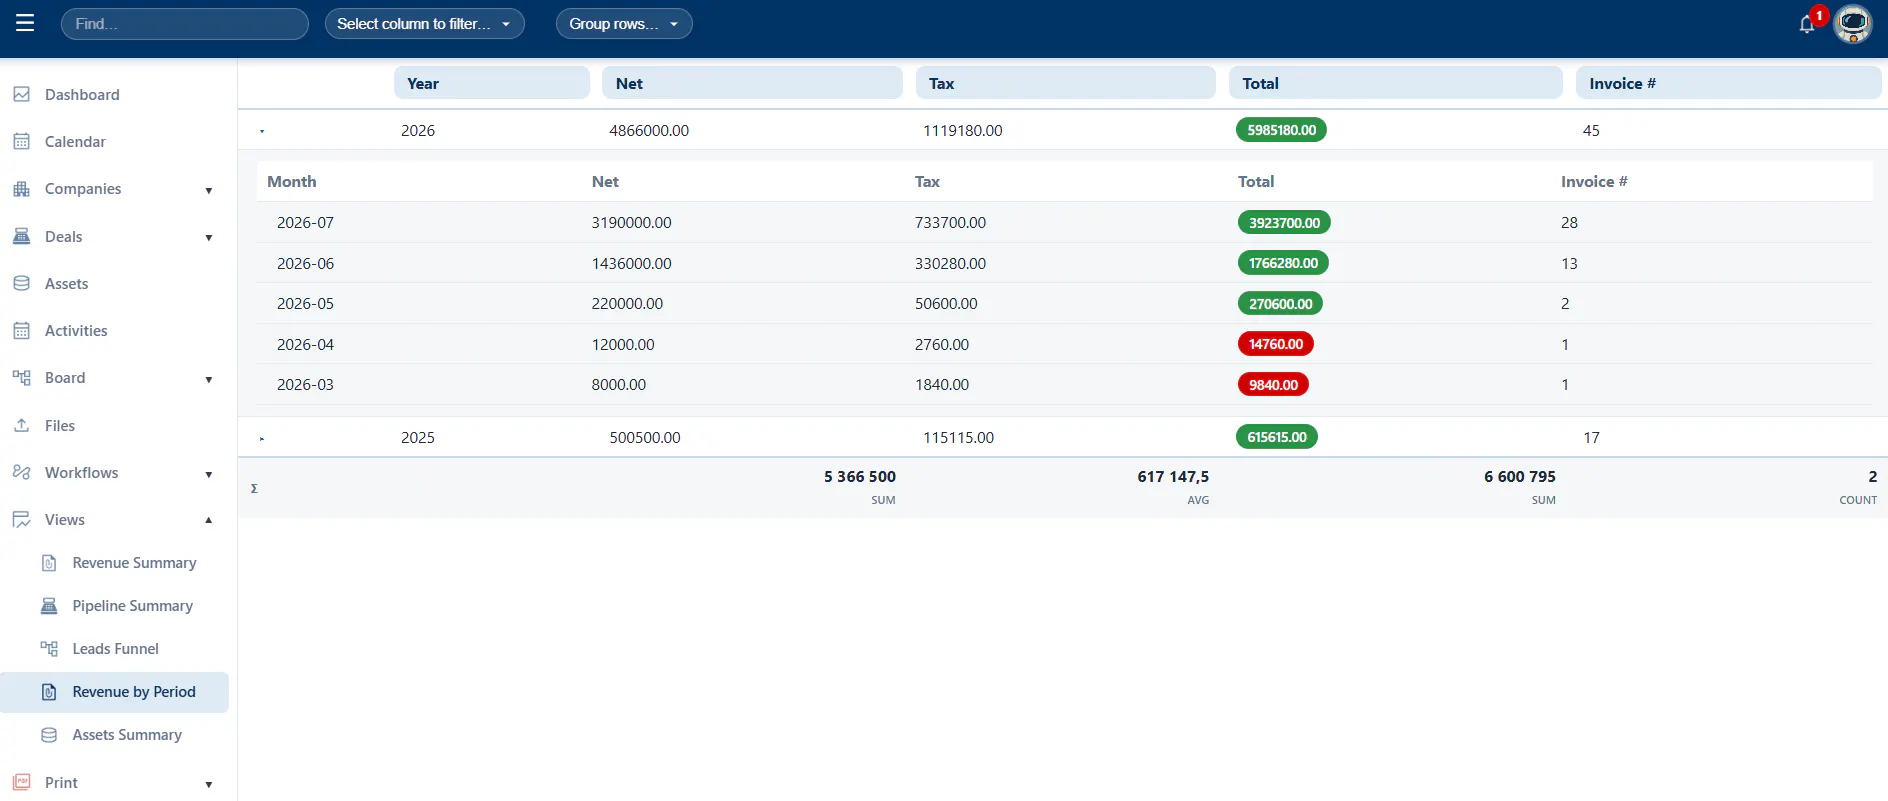Click the Companies building icon

pos(21,188)
